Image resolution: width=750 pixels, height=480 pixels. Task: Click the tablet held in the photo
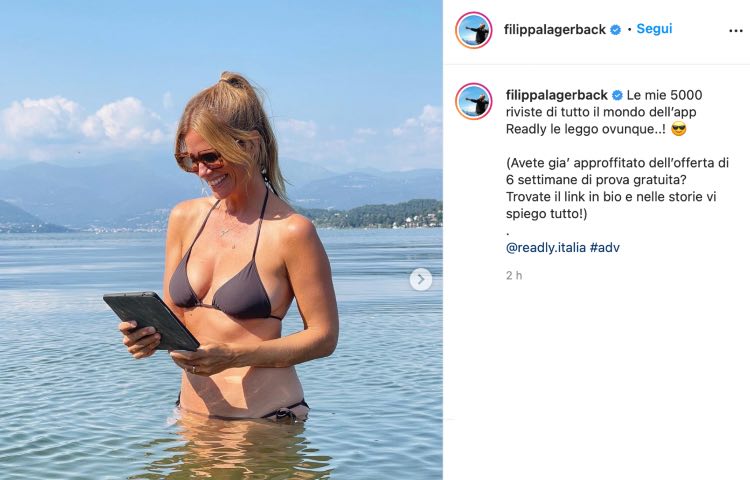[151, 321]
